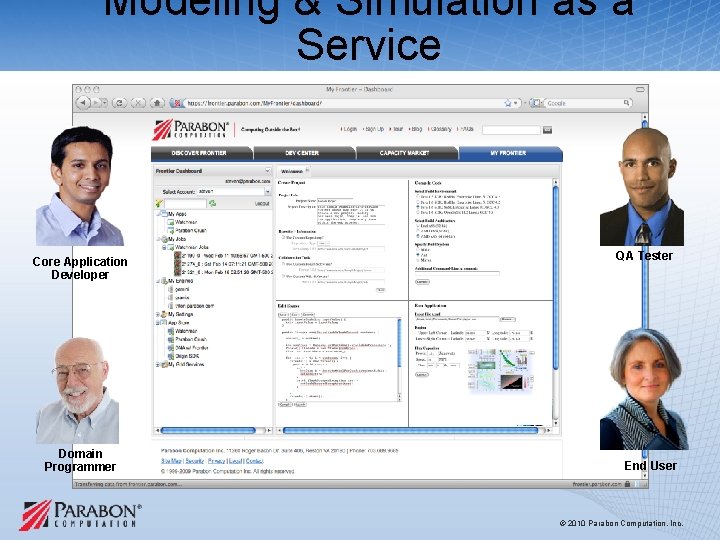Screen dimensions: 720x540
Task: Click the search magnifier in Google box
Action: (626, 103)
